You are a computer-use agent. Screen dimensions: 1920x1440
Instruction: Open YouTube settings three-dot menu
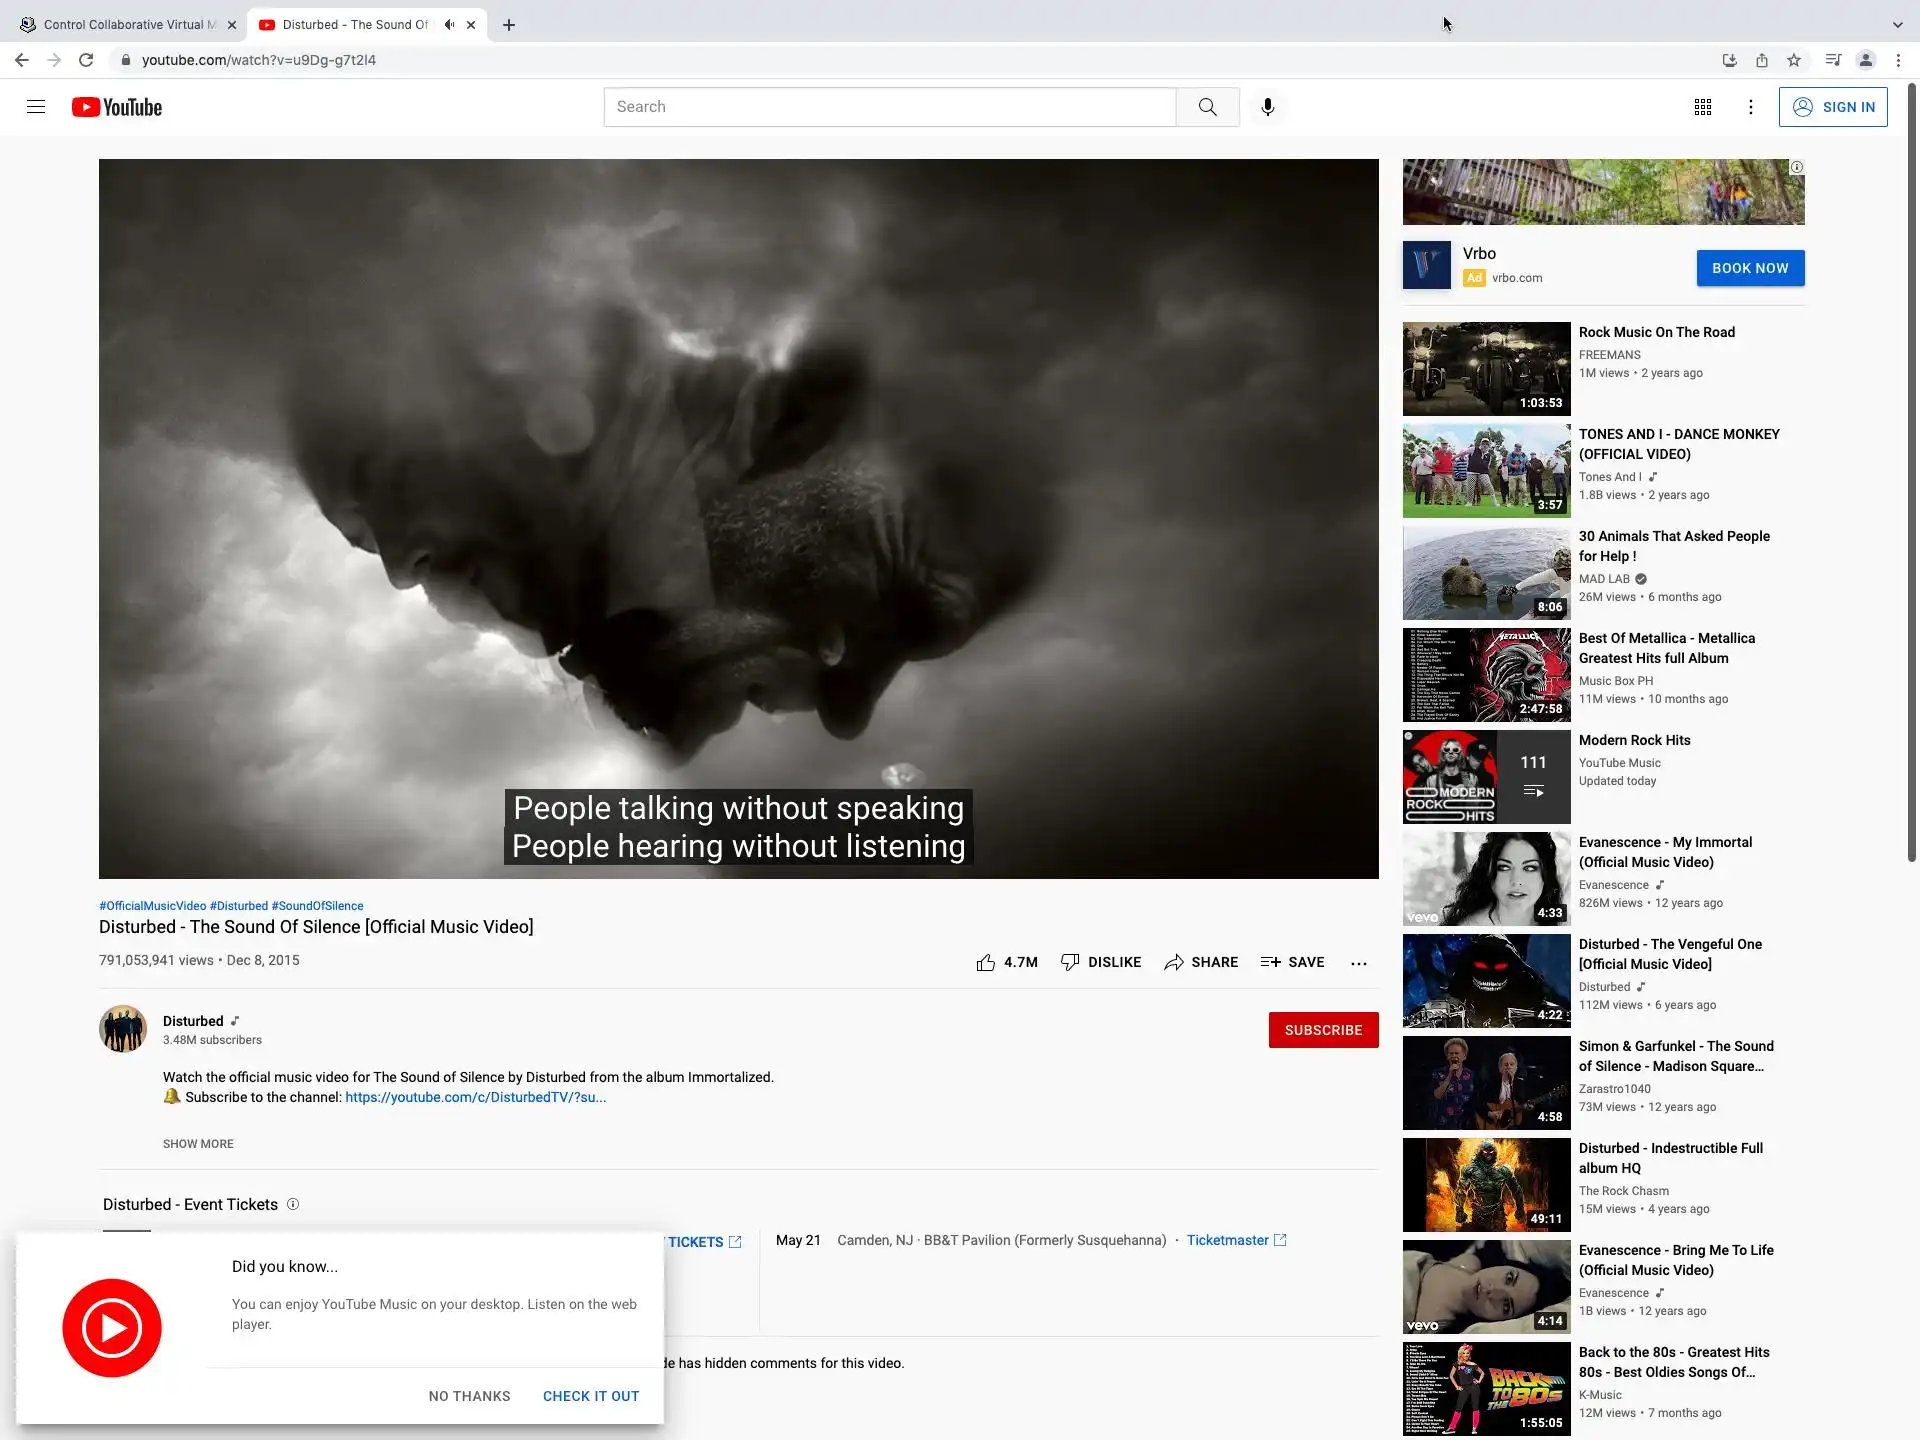tap(1750, 107)
